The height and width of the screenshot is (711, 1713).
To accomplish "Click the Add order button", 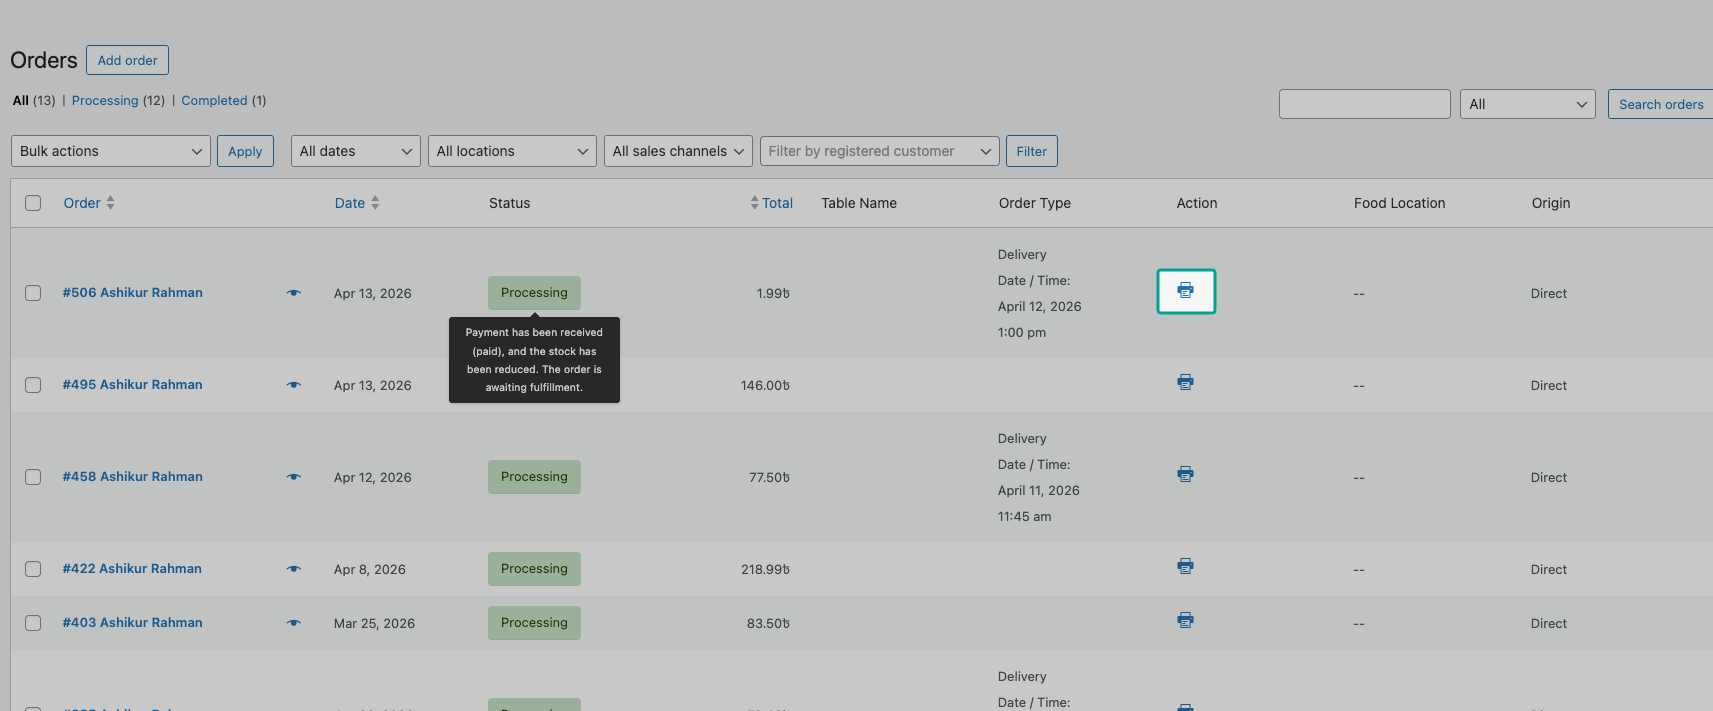I will click(127, 60).
